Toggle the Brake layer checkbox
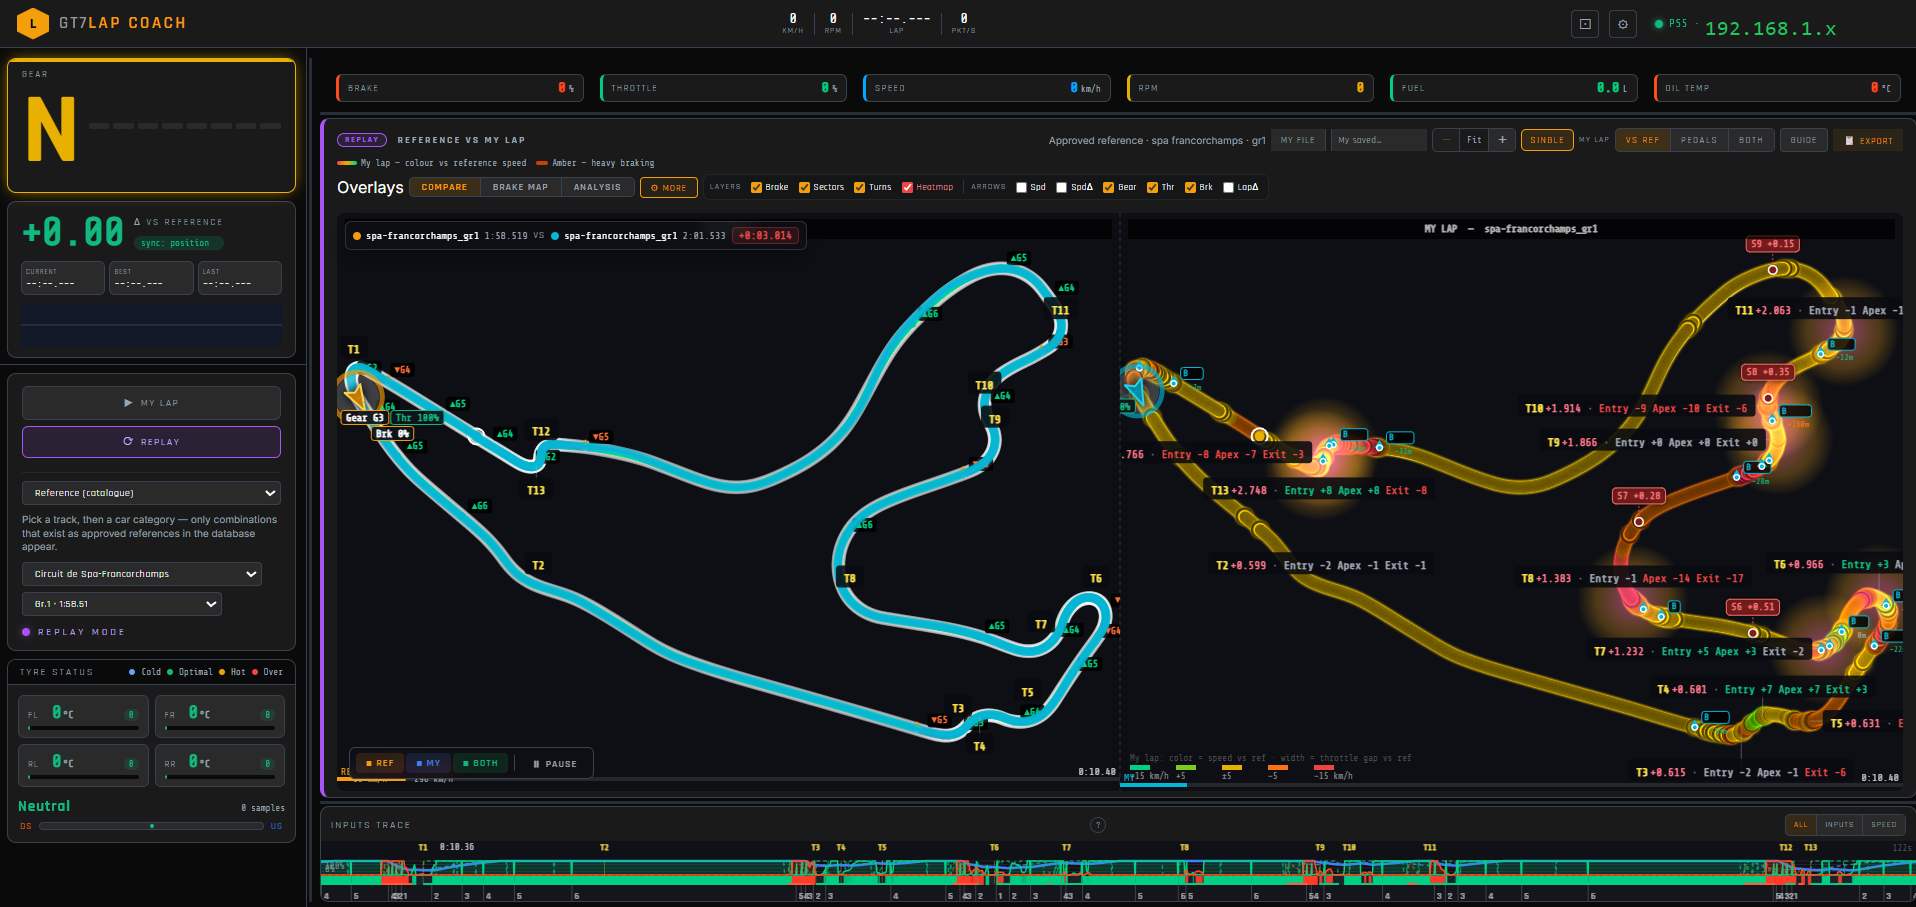 (x=757, y=187)
